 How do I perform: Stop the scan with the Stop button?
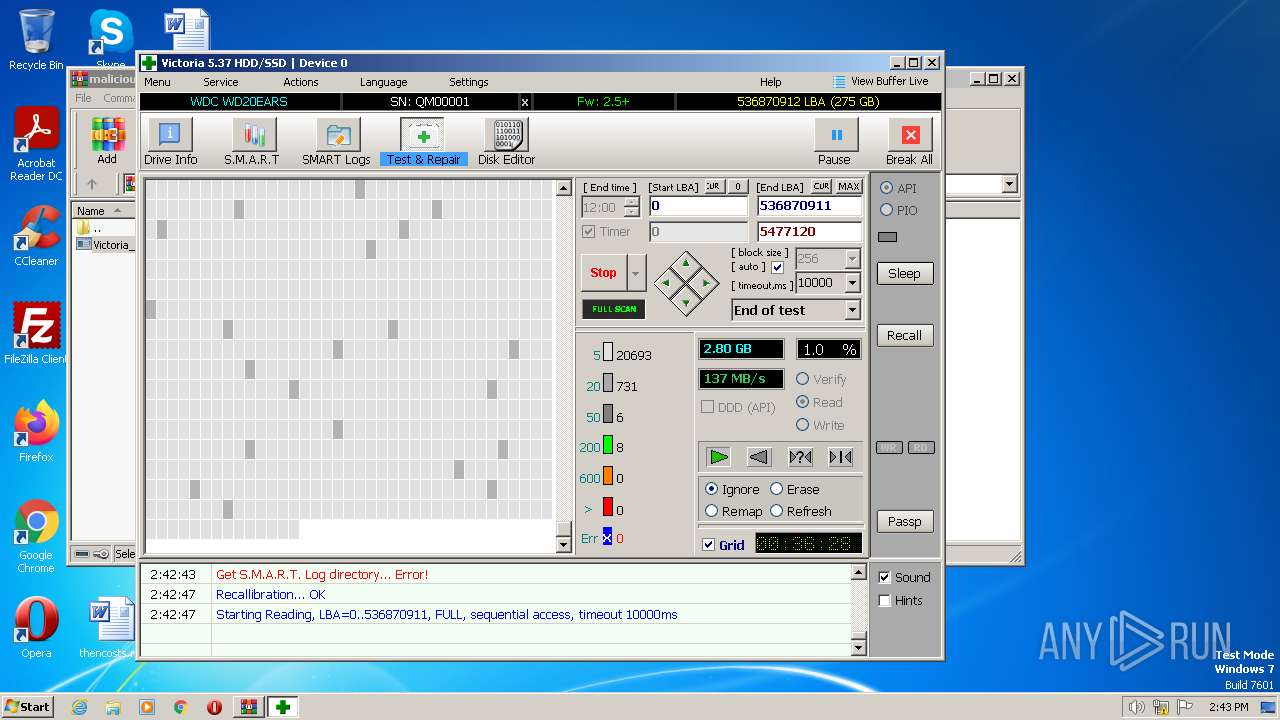click(603, 272)
